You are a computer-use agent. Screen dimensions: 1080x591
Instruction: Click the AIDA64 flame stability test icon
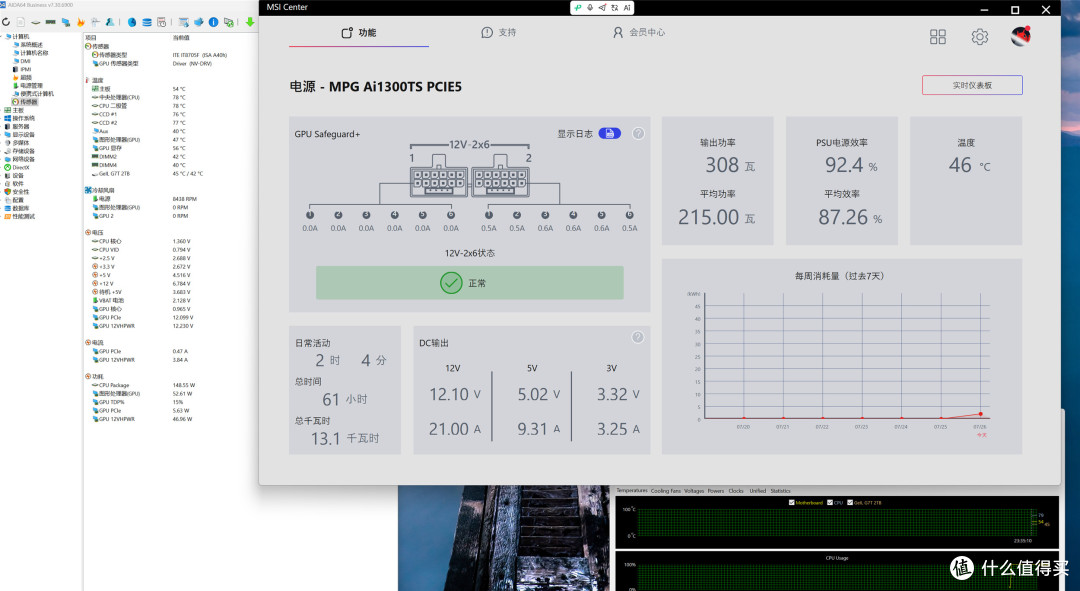81,22
